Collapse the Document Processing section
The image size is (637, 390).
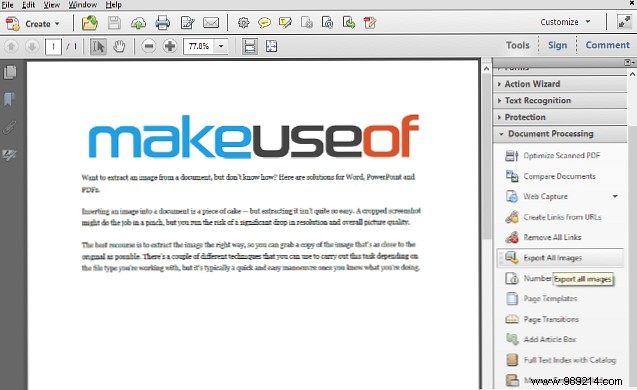pos(560,134)
